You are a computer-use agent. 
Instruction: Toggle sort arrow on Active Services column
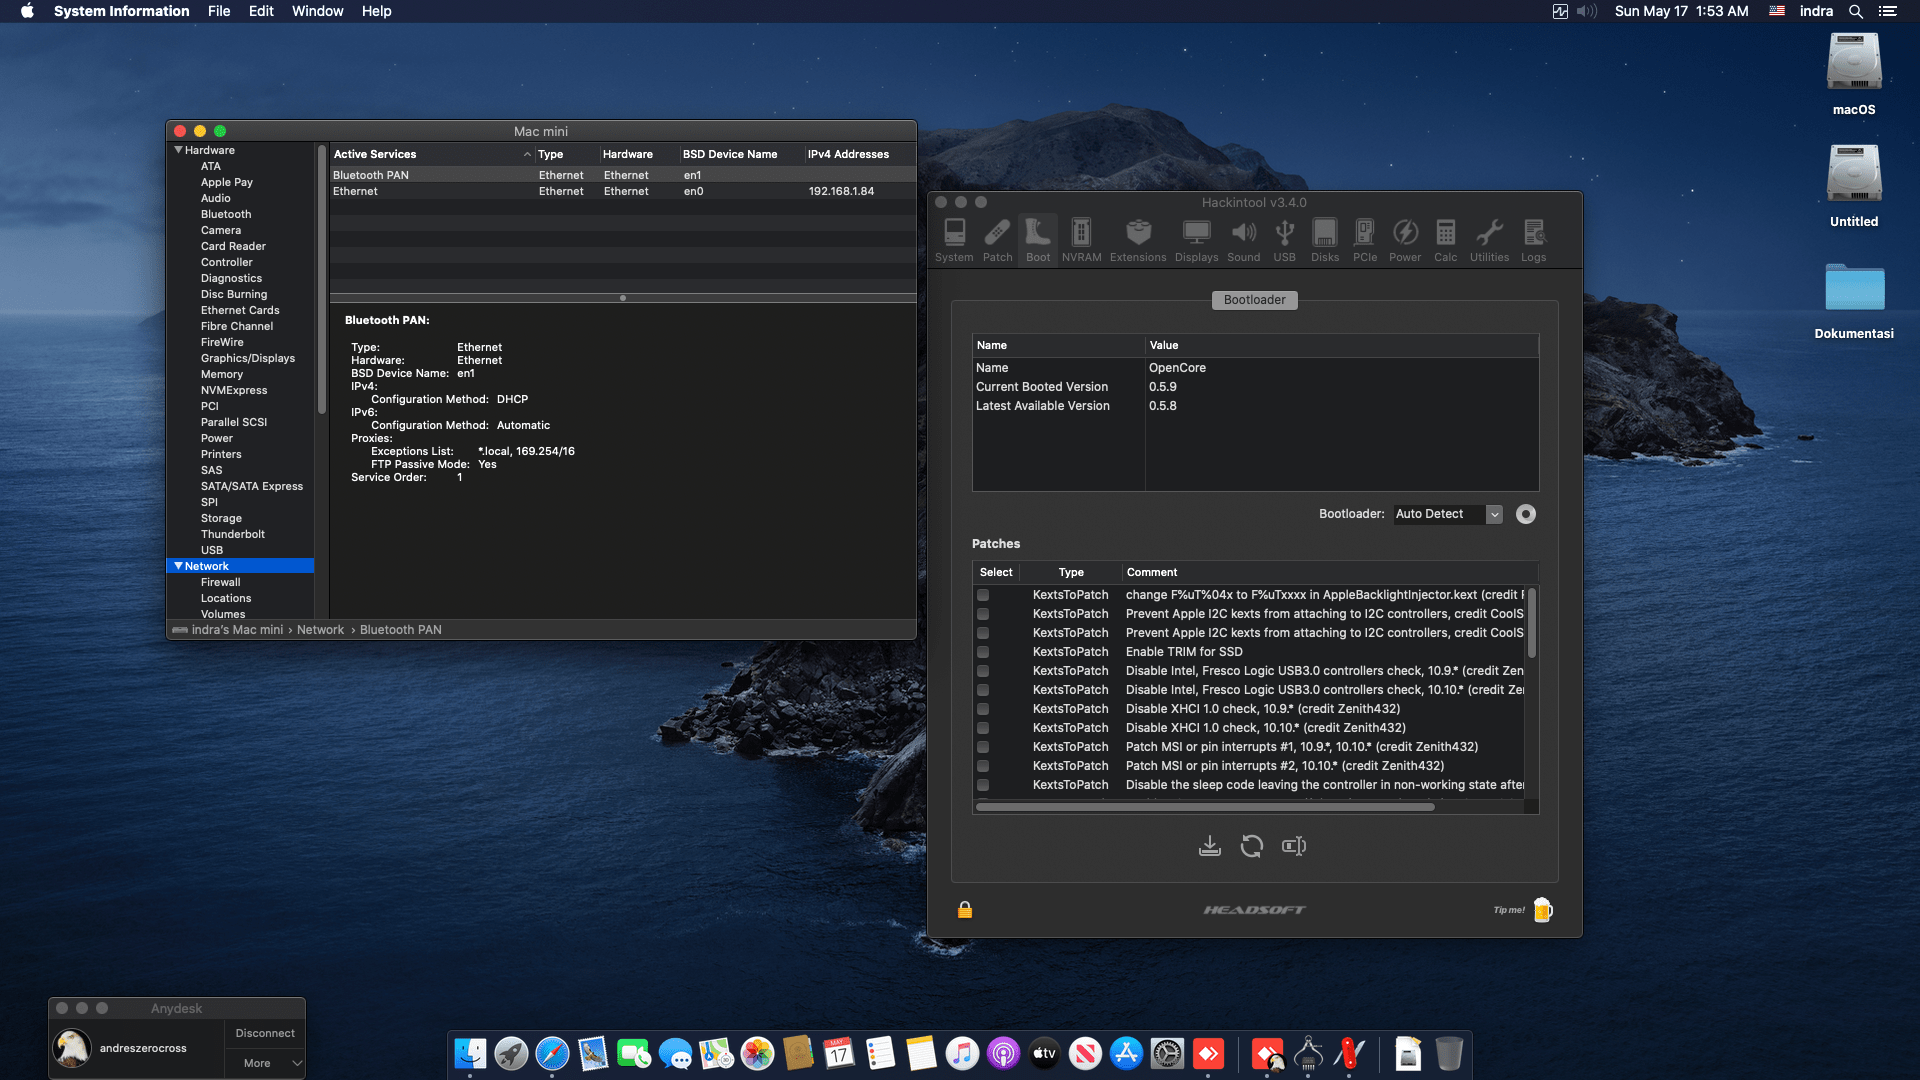[527, 154]
